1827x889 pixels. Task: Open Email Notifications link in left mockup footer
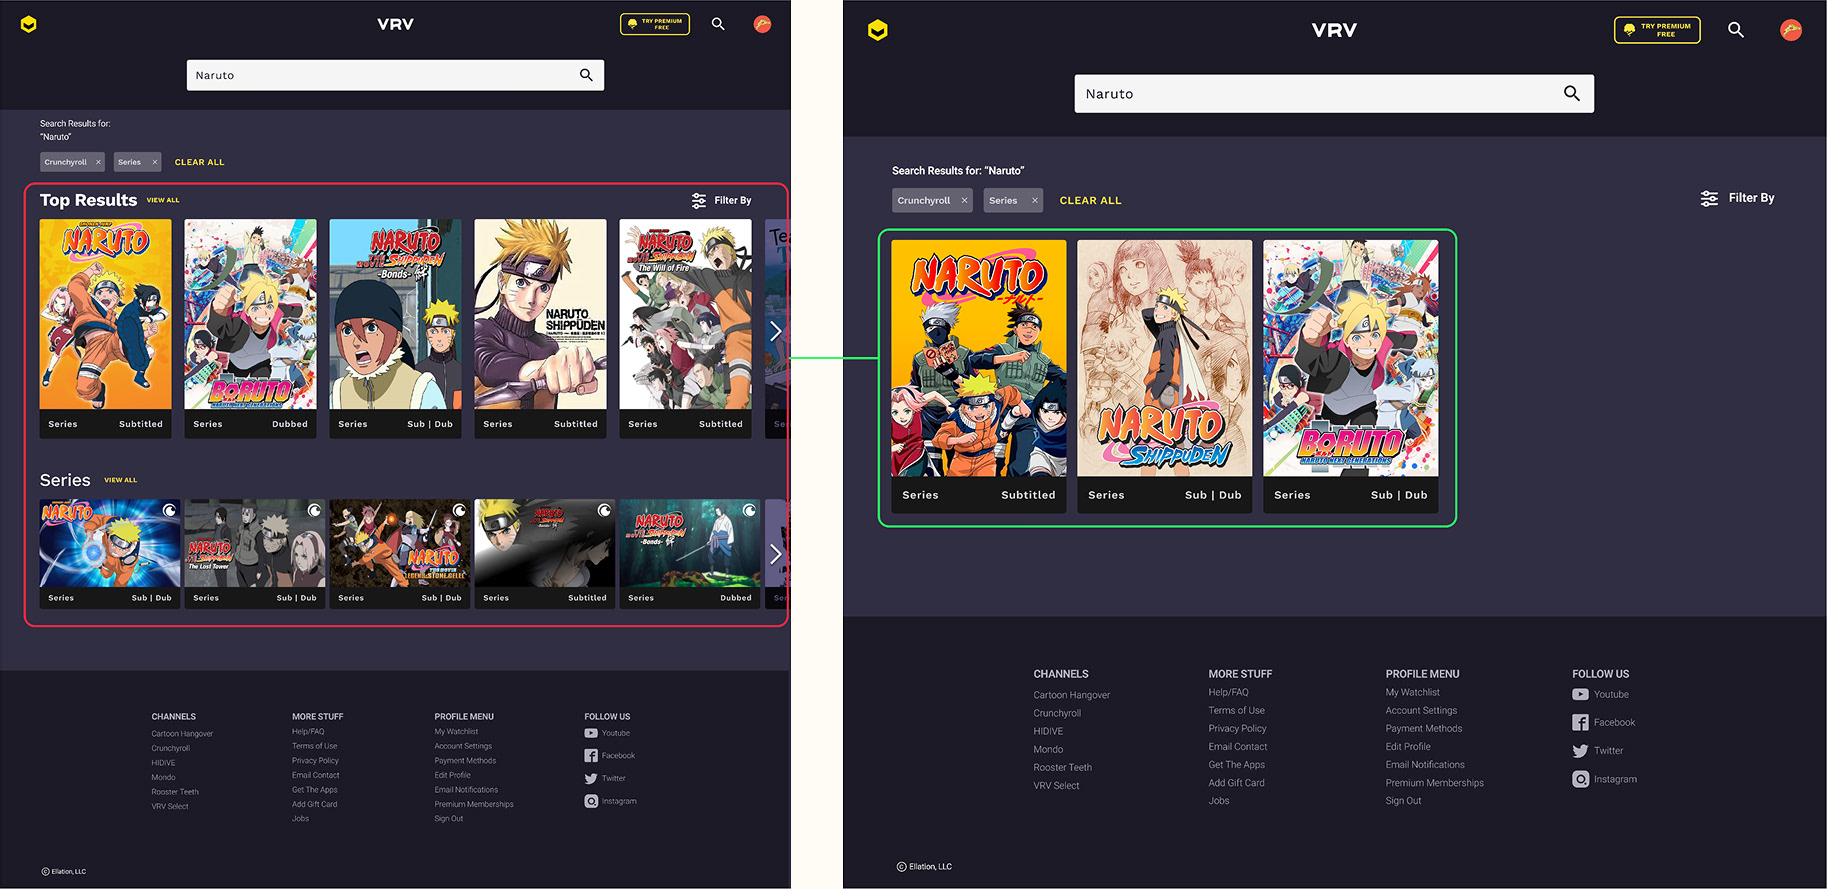[466, 790]
